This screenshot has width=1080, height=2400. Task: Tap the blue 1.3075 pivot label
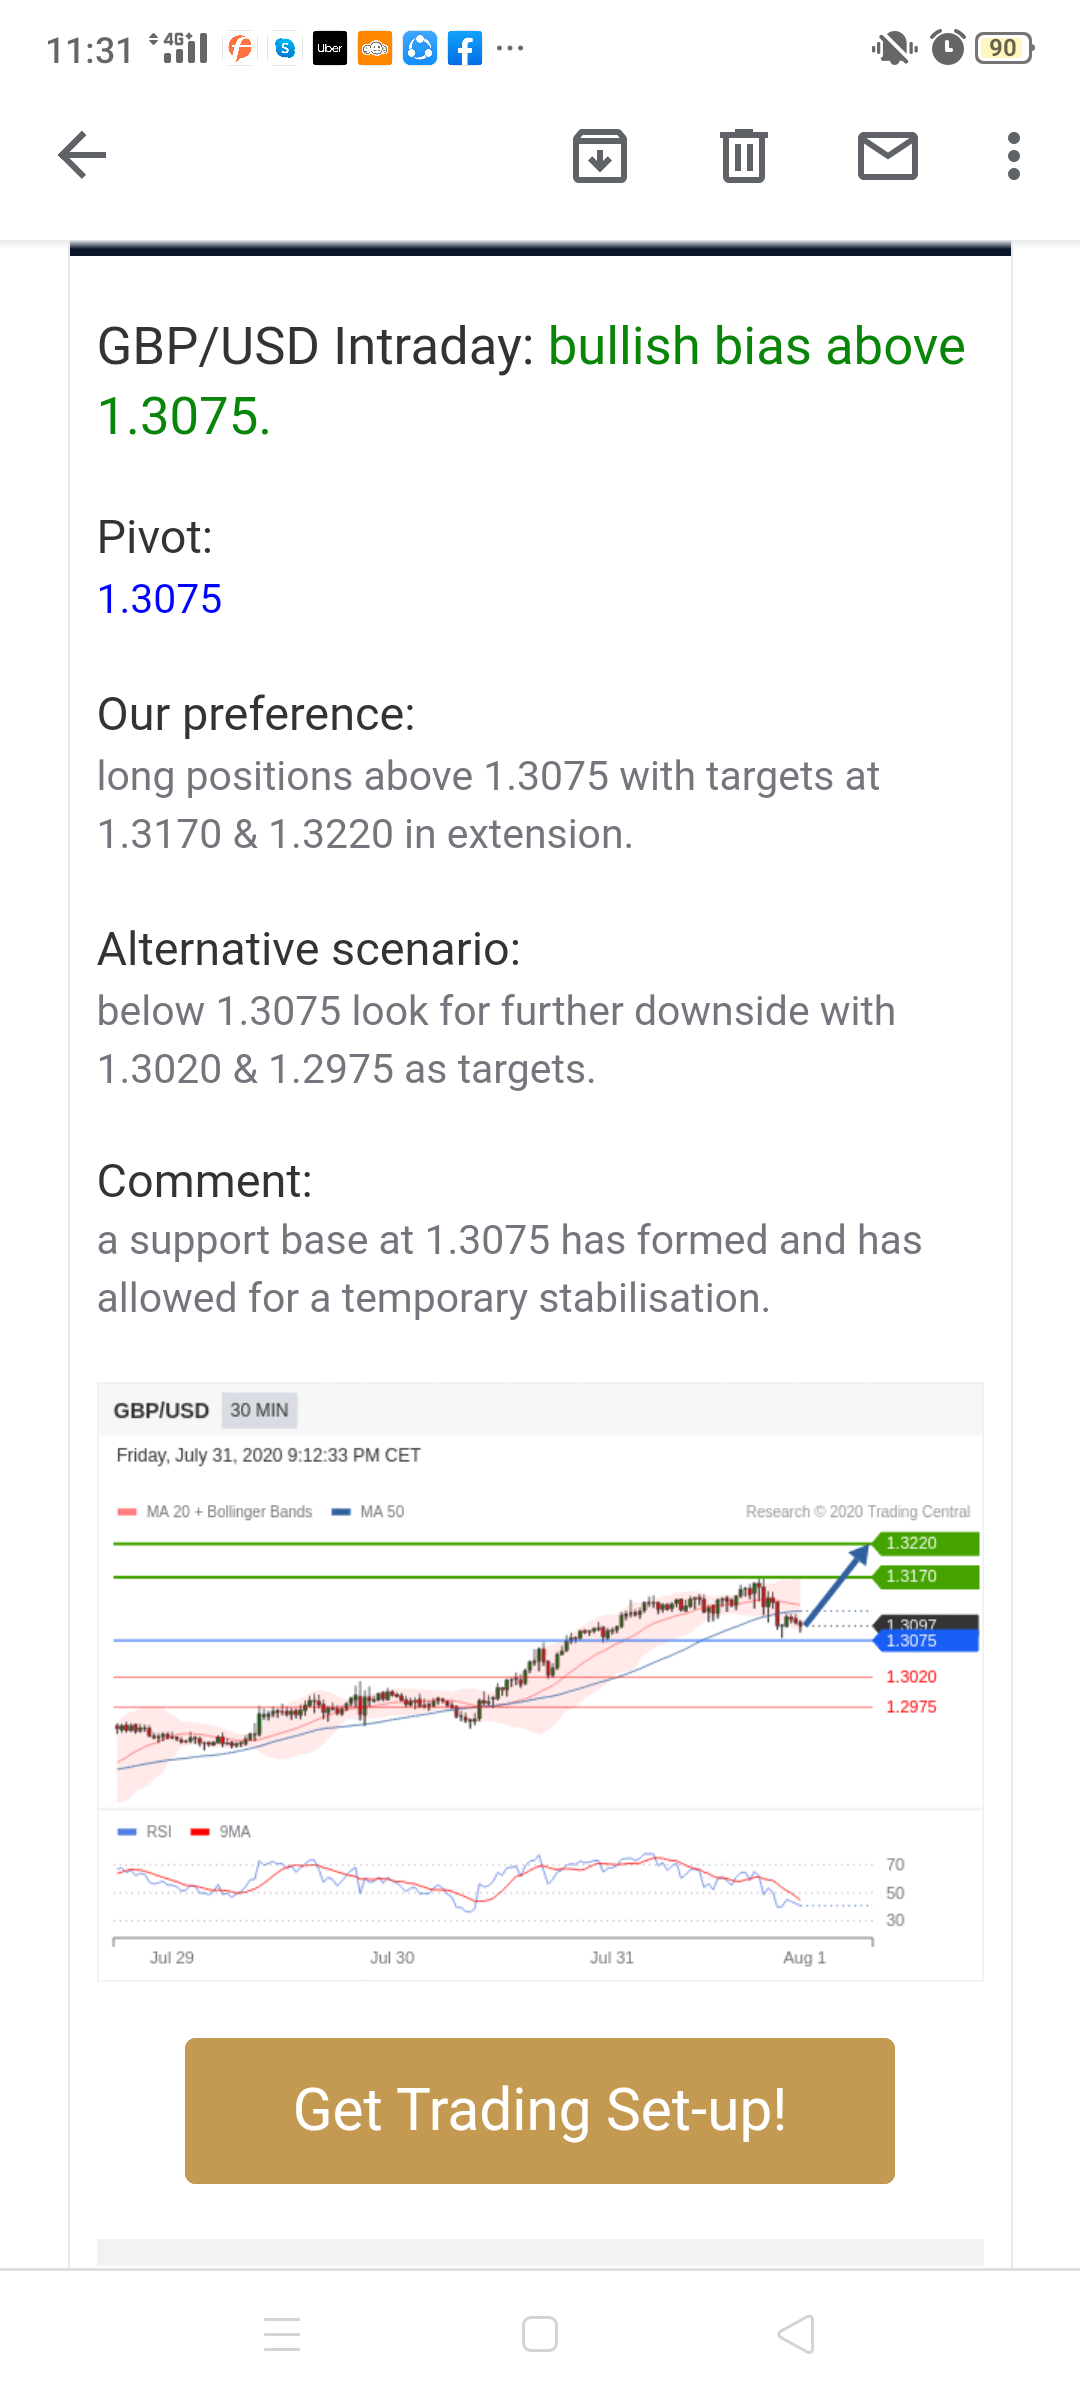929,1642
